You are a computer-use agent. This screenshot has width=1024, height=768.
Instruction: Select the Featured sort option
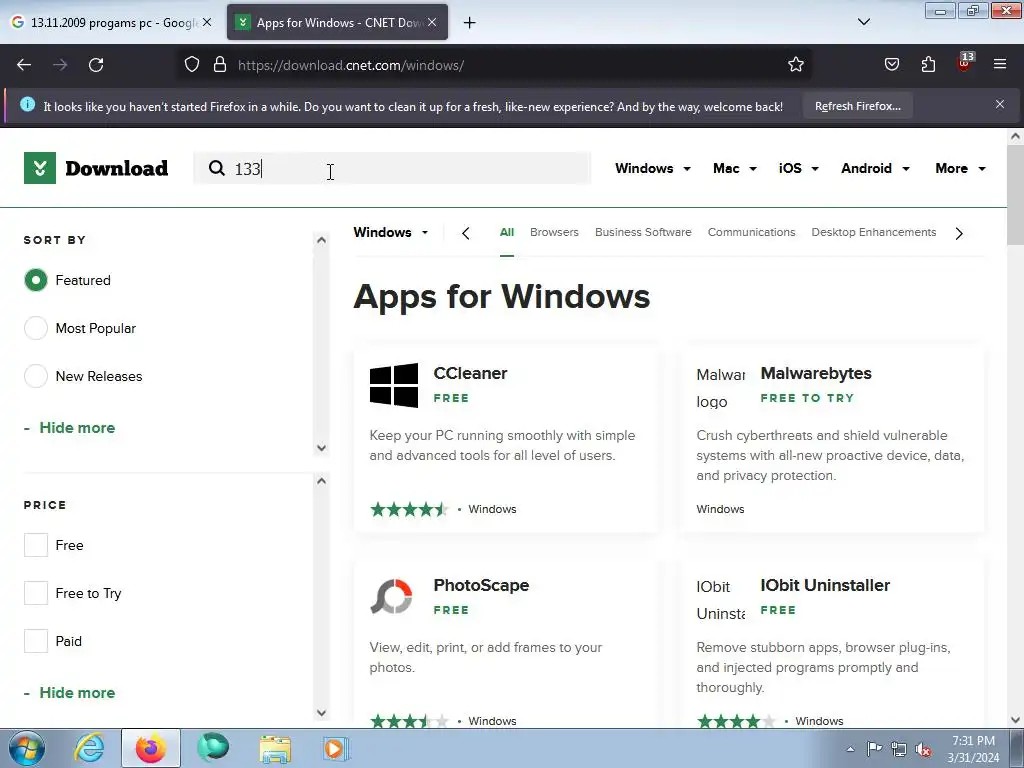pyautogui.click(x=36, y=280)
